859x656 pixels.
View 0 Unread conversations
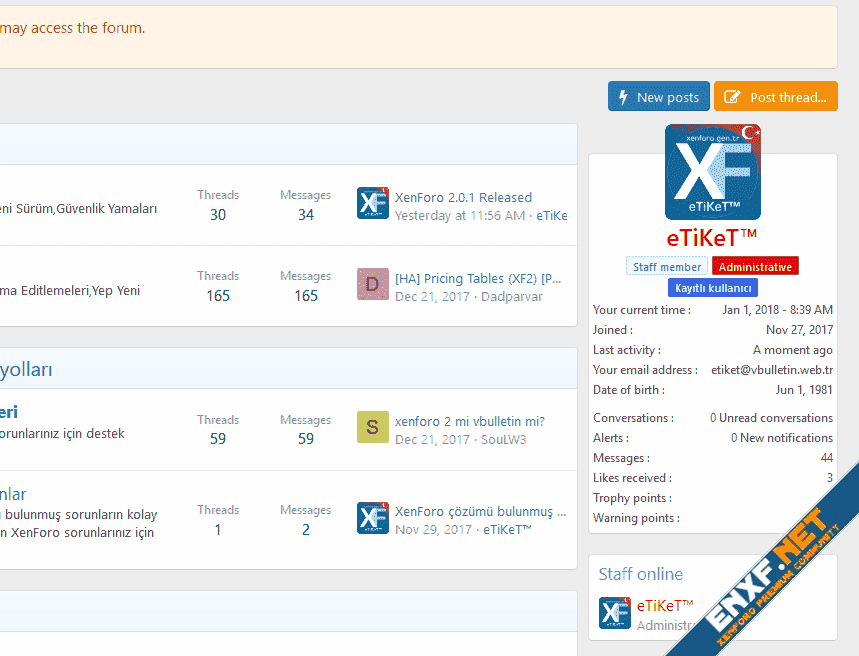(x=771, y=418)
